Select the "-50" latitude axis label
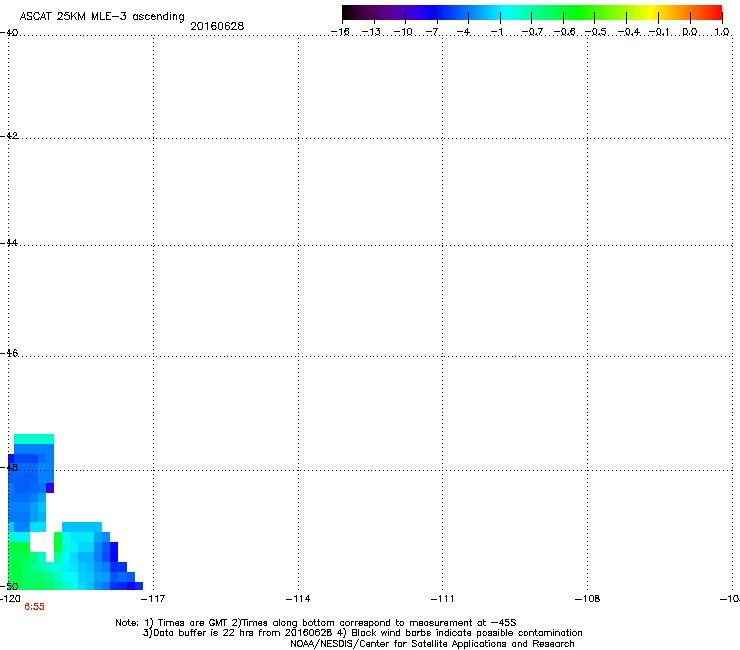This screenshot has height=650, width=740. pyautogui.click(x=9, y=587)
